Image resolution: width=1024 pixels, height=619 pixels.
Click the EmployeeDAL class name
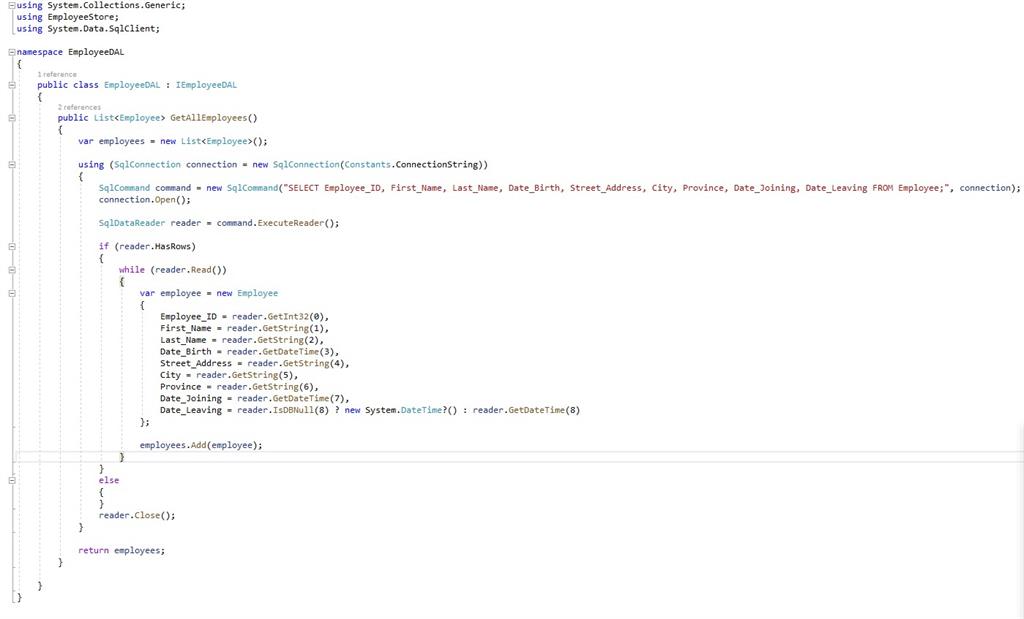[131, 85]
